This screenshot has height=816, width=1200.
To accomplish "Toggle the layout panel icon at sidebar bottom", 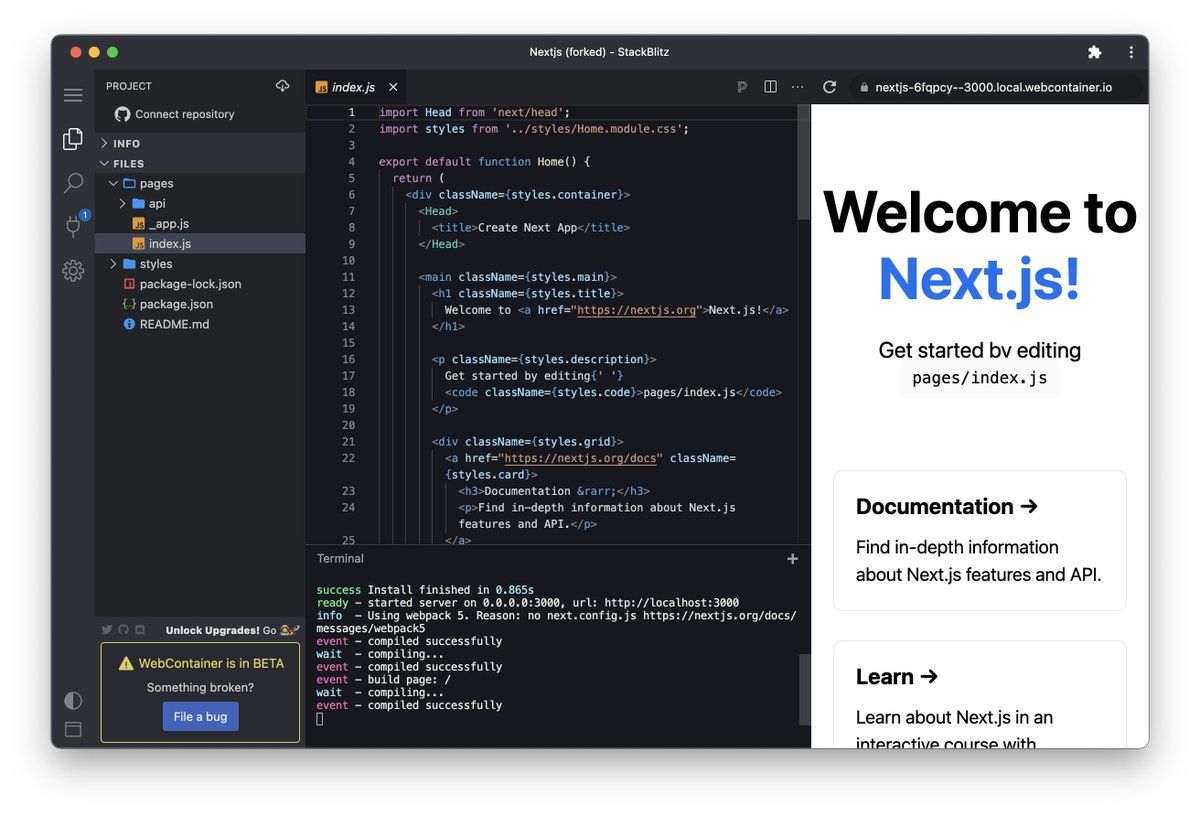I will [x=73, y=730].
